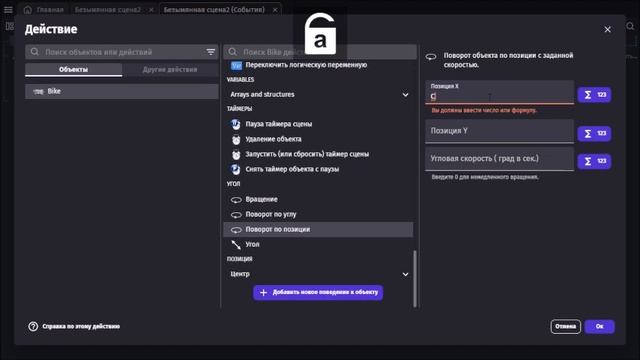Expand the Центр position group
This screenshot has width=640, height=360.
pos(318,274)
